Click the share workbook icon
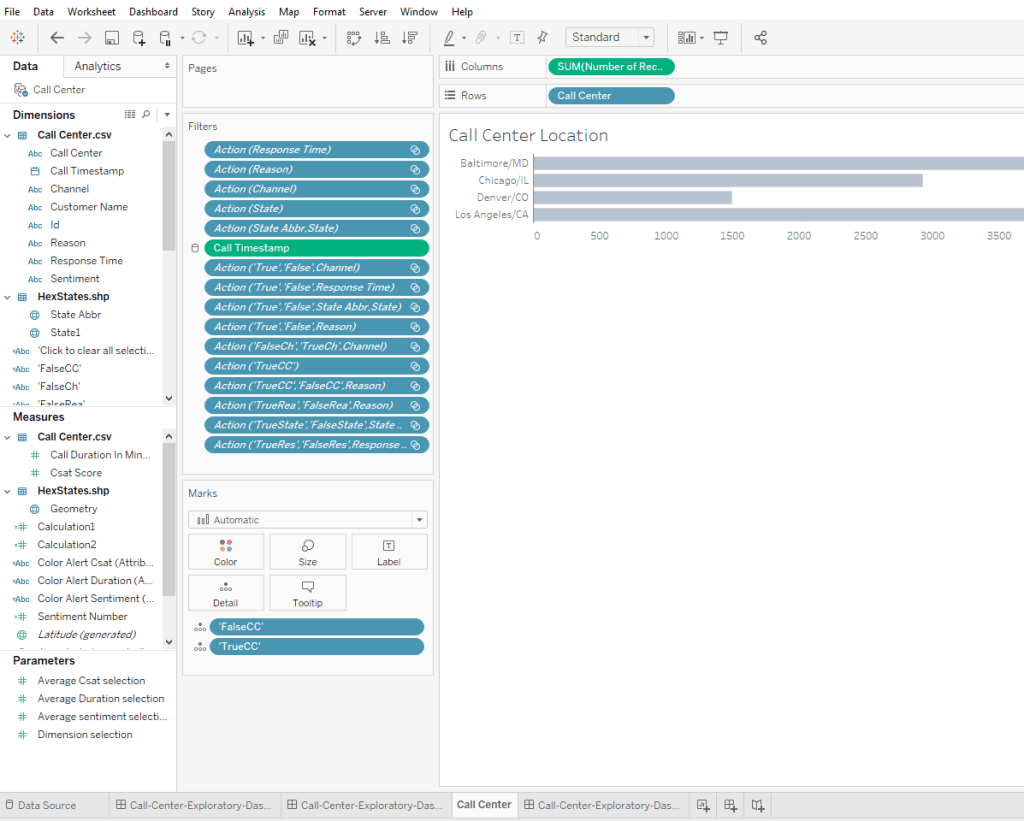The image size is (1024, 821). [x=760, y=38]
